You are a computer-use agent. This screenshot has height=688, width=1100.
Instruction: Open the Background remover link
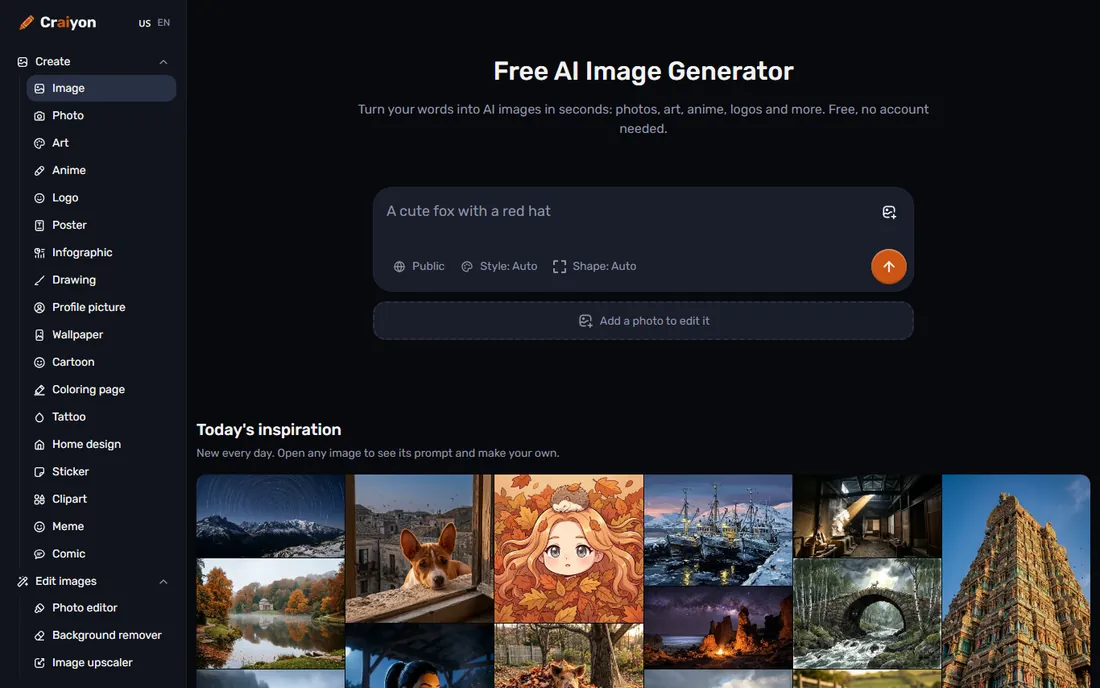(x=101, y=635)
